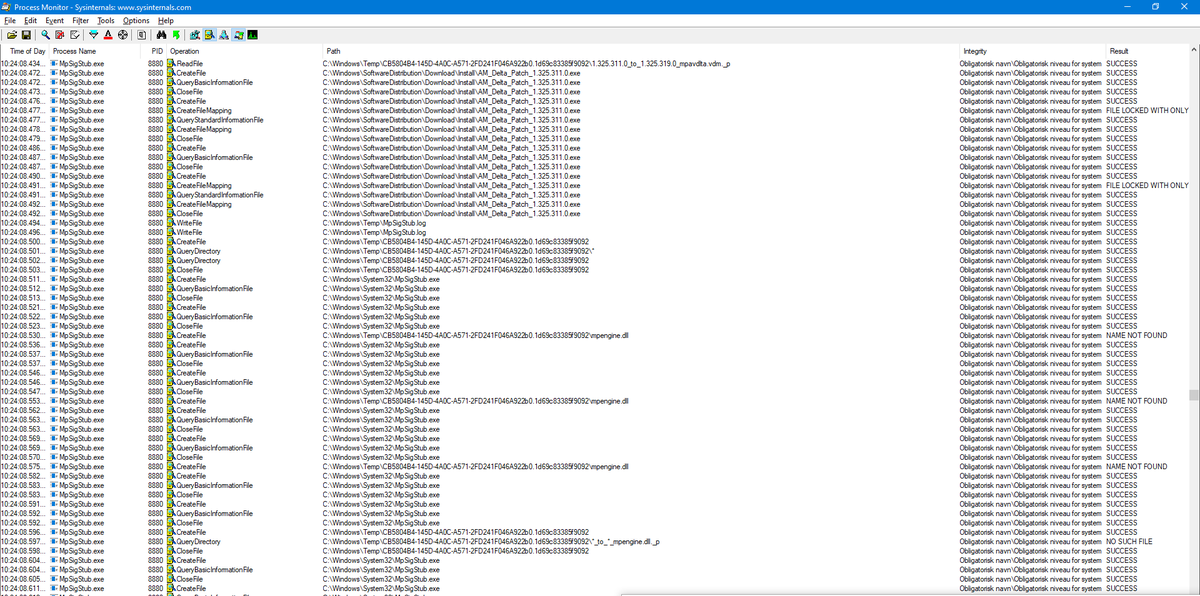
Task: Select the Include Process From Window target icon
Action: click(x=123, y=35)
